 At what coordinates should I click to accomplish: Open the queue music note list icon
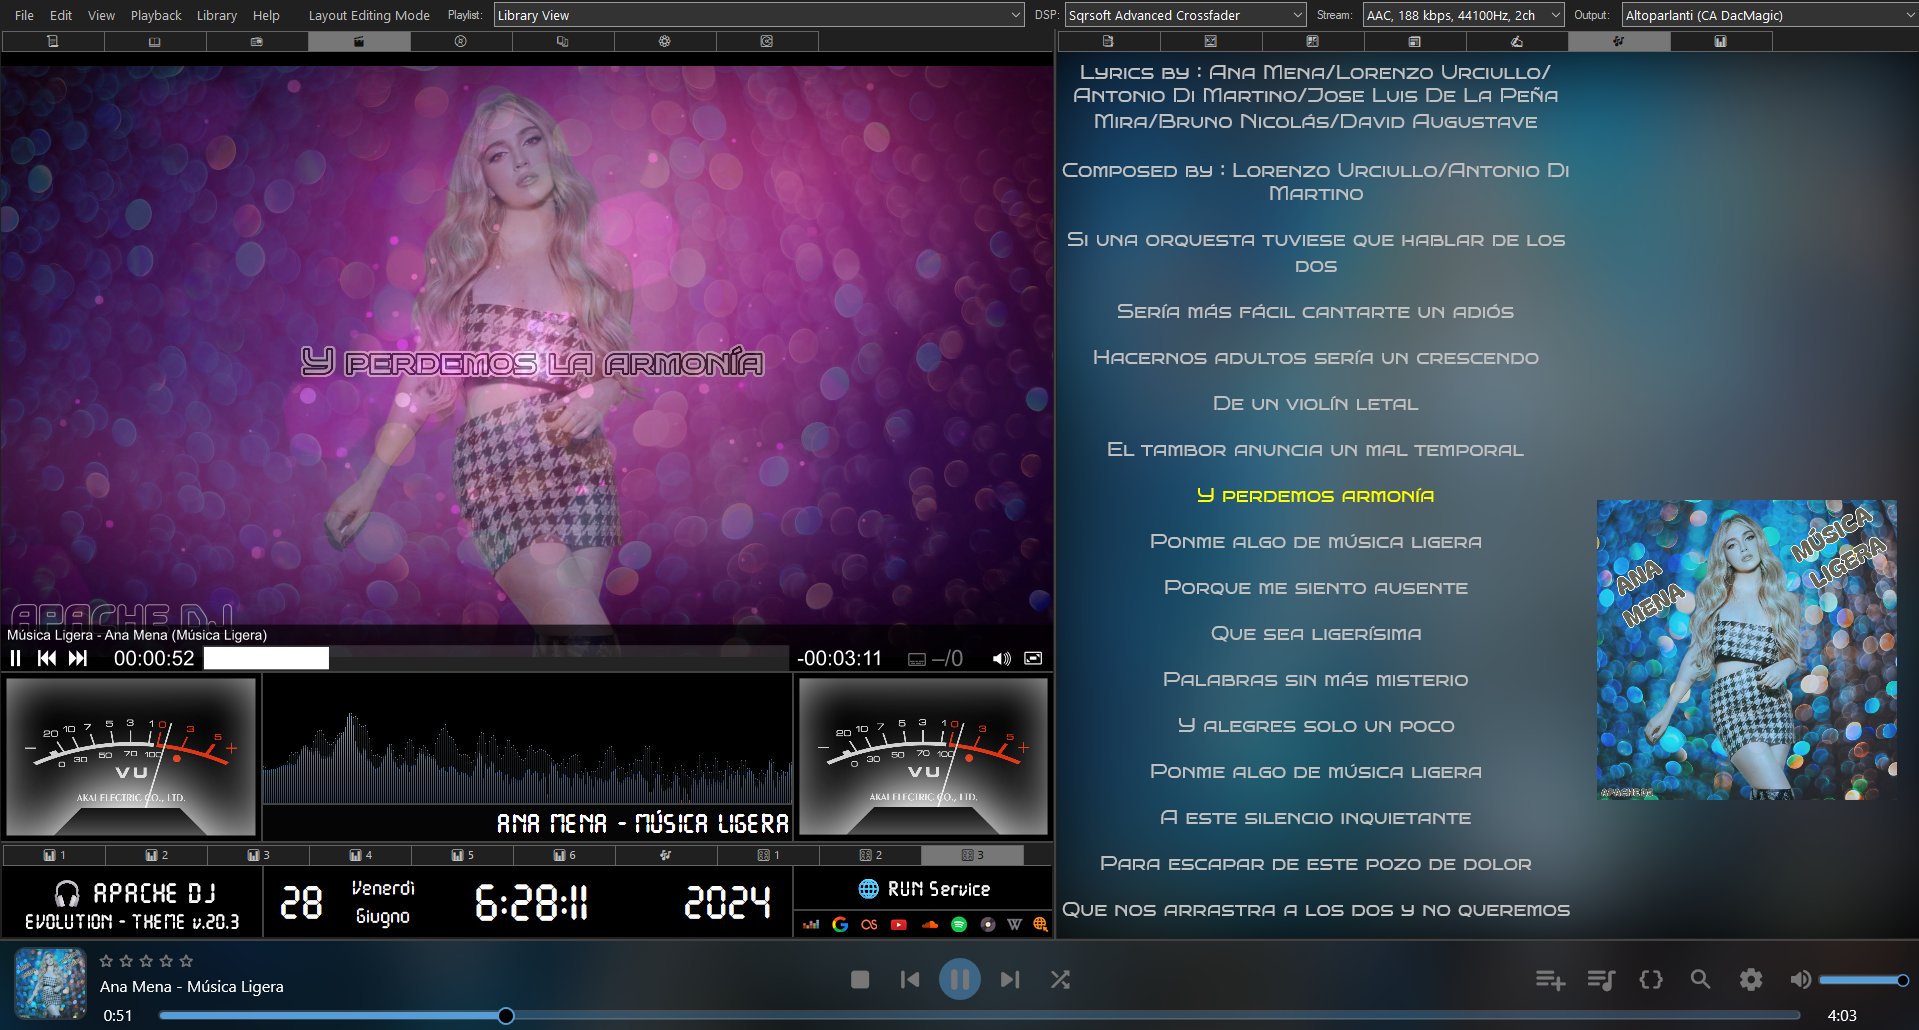tap(1601, 980)
